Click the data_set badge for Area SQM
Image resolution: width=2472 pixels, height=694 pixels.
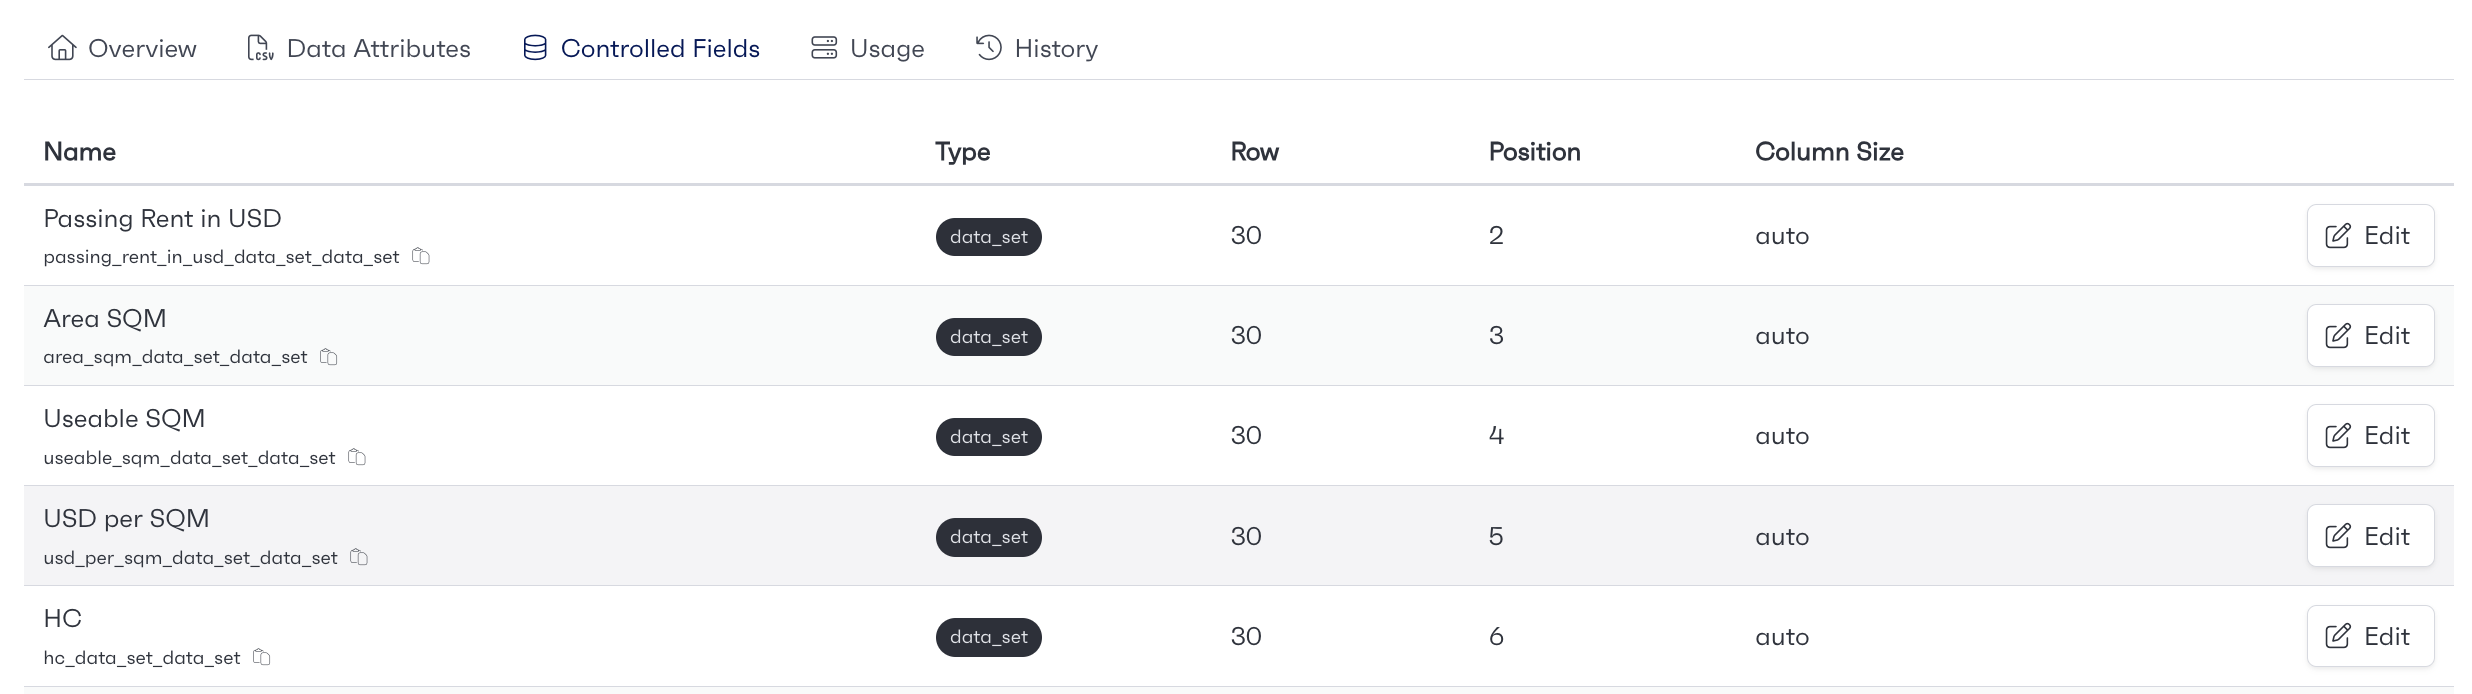tap(989, 337)
